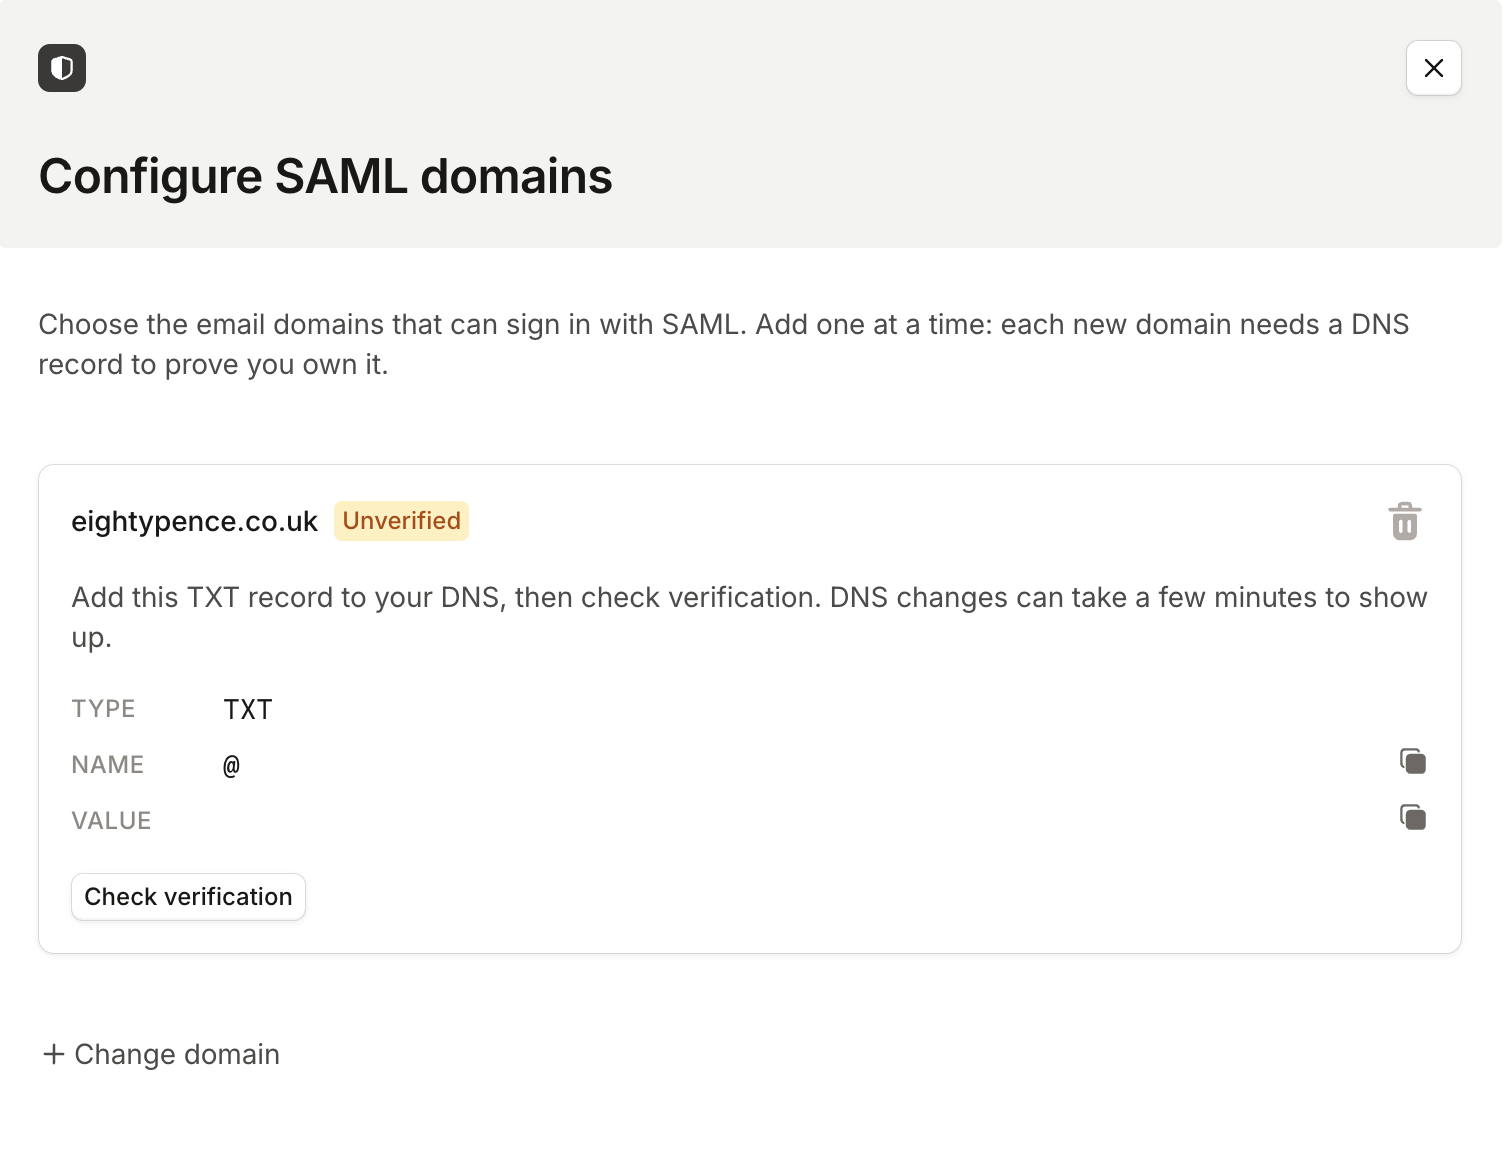This screenshot has height=1156, width=1506.
Task: Click the TYPE field label
Action: [103, 709]
